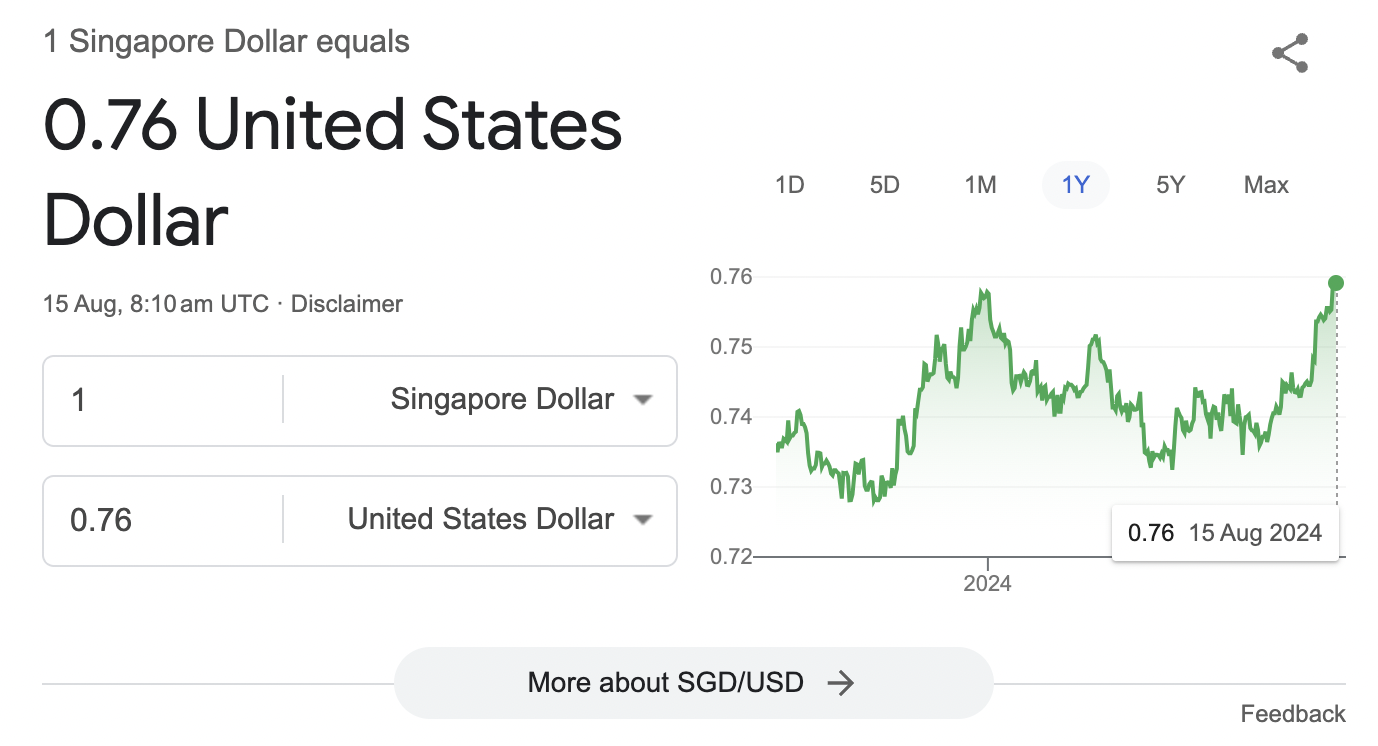Click the Disclaimer link
The height and width of the screenshot is (746, 1378).
(346, 303)
